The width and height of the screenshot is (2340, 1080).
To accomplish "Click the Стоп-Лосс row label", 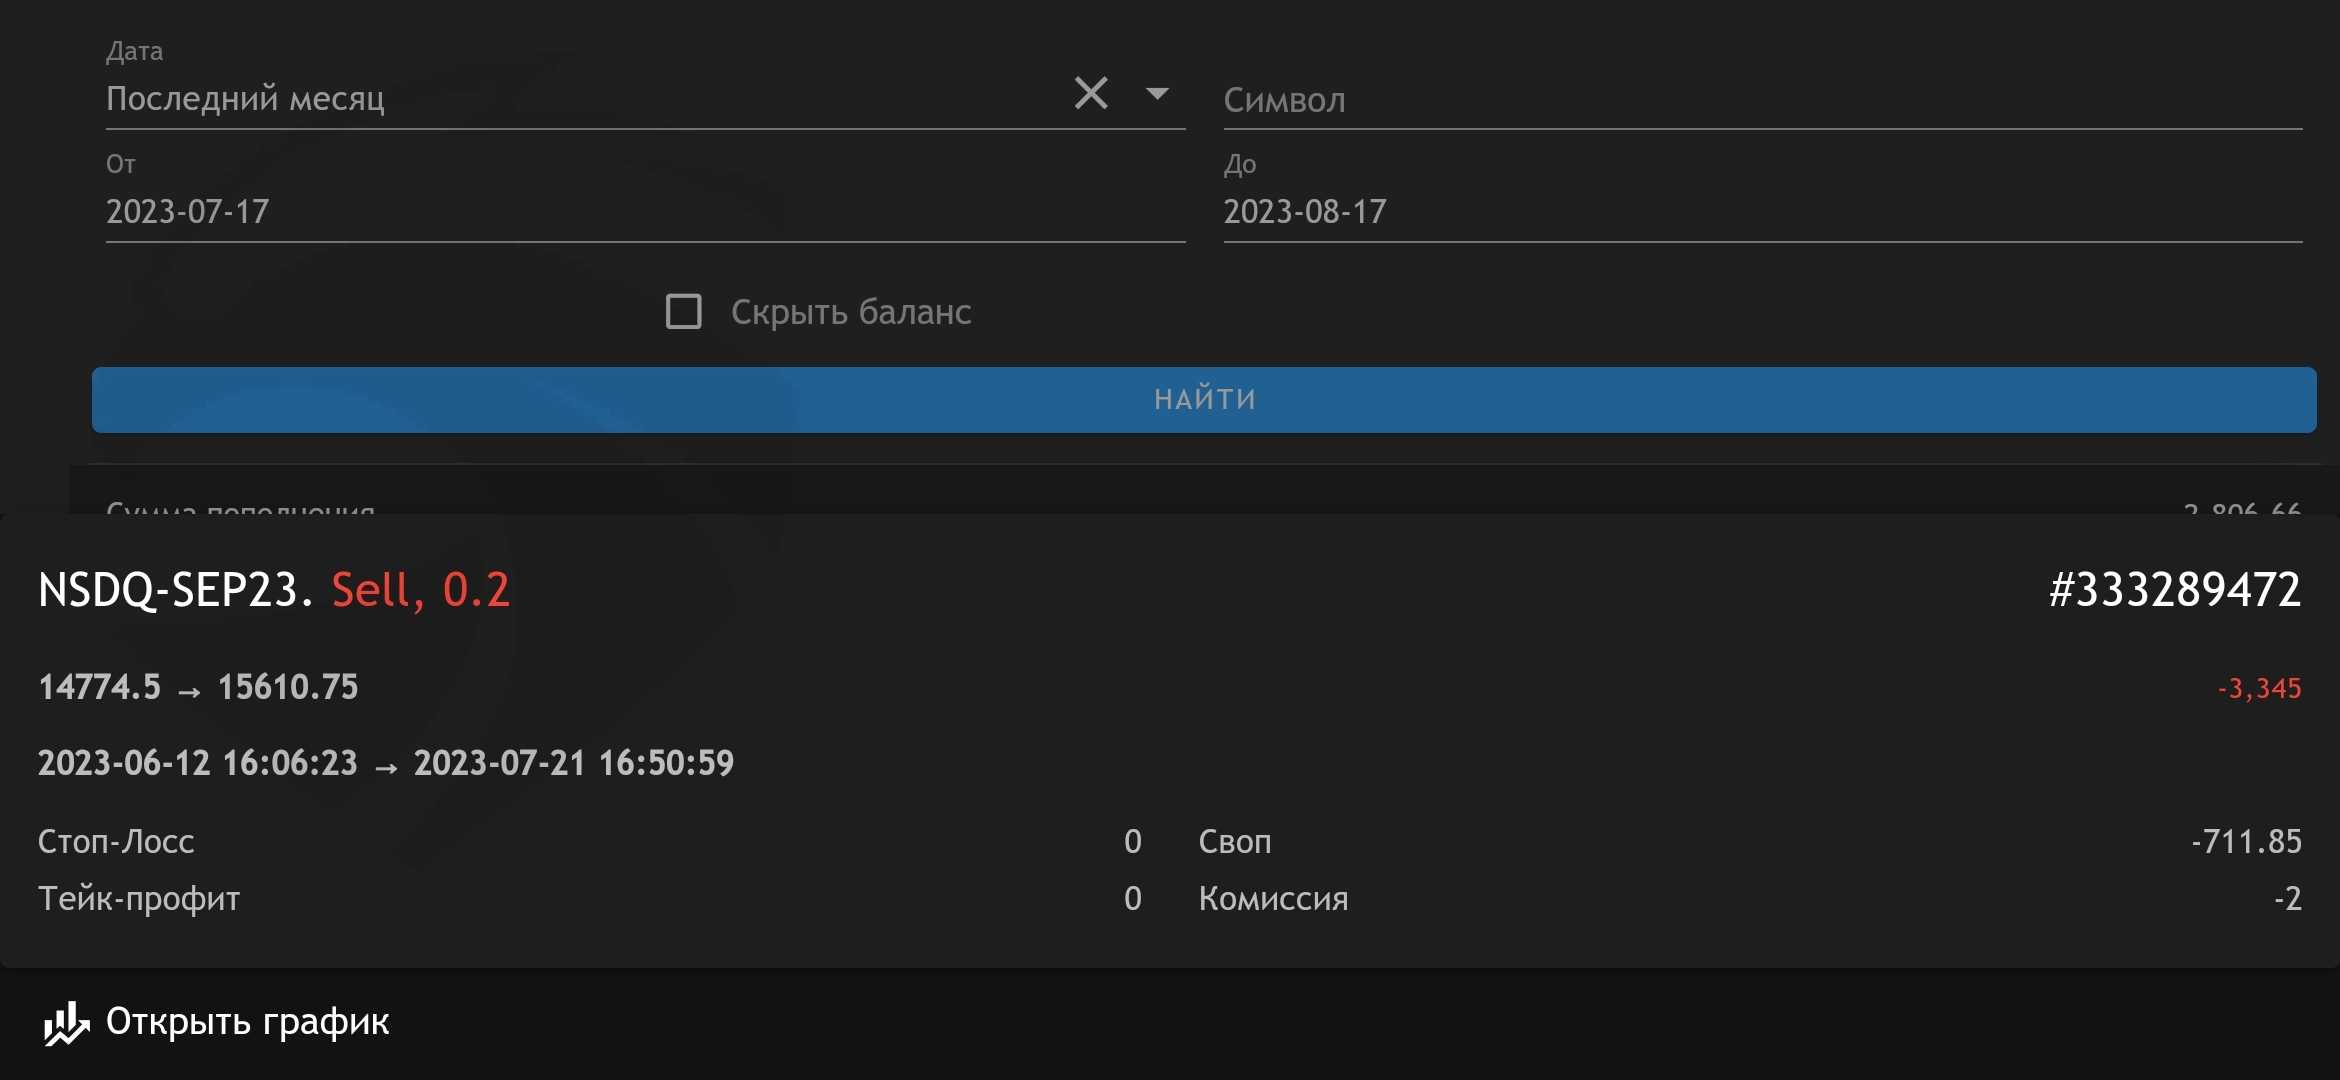I will coord(116,842).
